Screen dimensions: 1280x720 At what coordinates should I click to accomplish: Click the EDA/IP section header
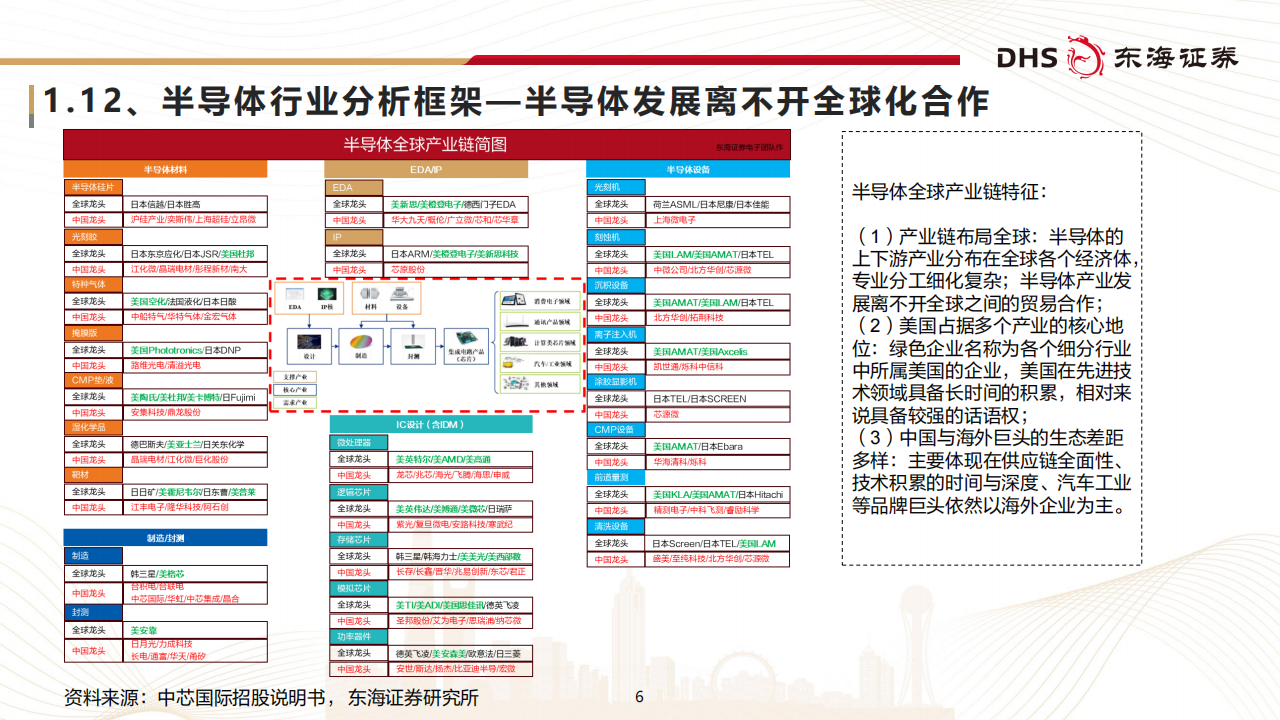coord(426,170)
